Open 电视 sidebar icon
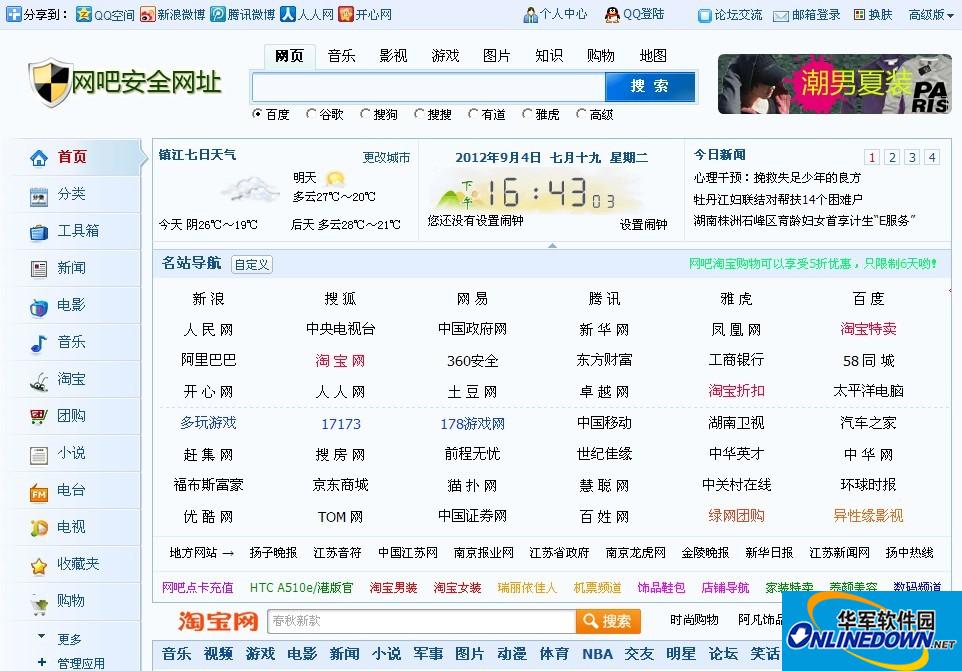Screen dimensions: 962x671 [x=39, y=528]
